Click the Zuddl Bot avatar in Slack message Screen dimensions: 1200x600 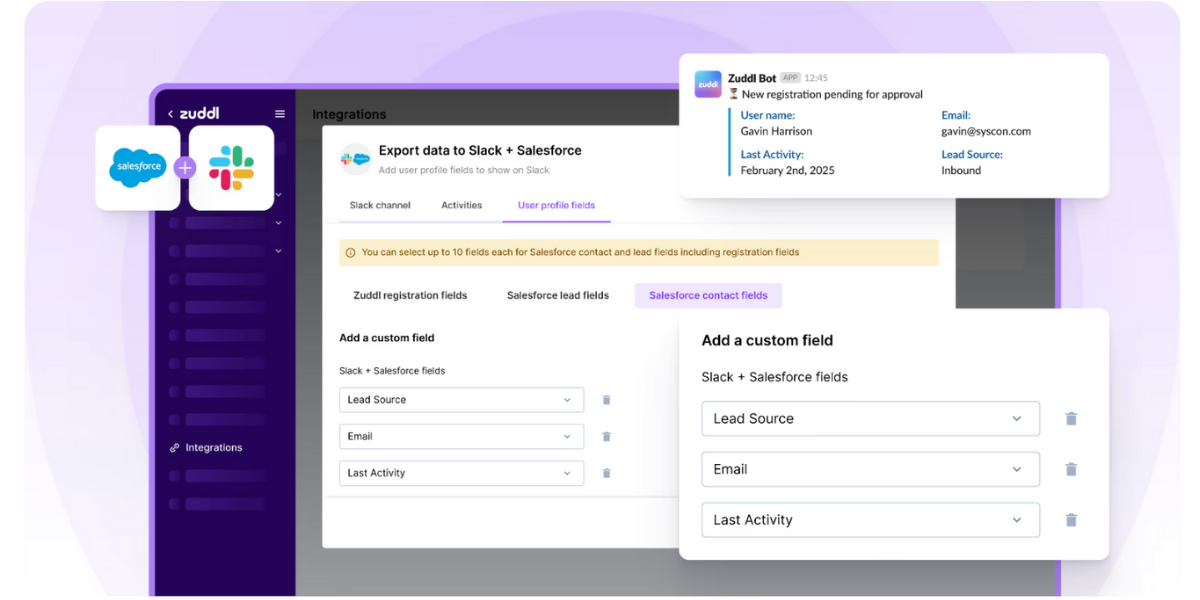click(708, 84)
